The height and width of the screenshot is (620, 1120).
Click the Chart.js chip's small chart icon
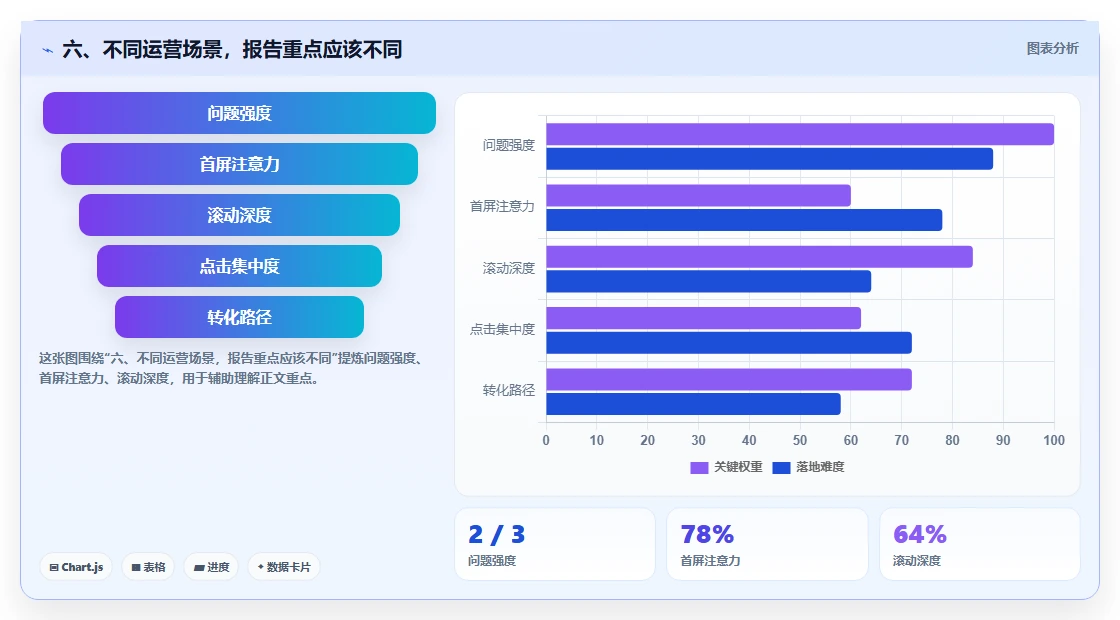pos(54,568)
